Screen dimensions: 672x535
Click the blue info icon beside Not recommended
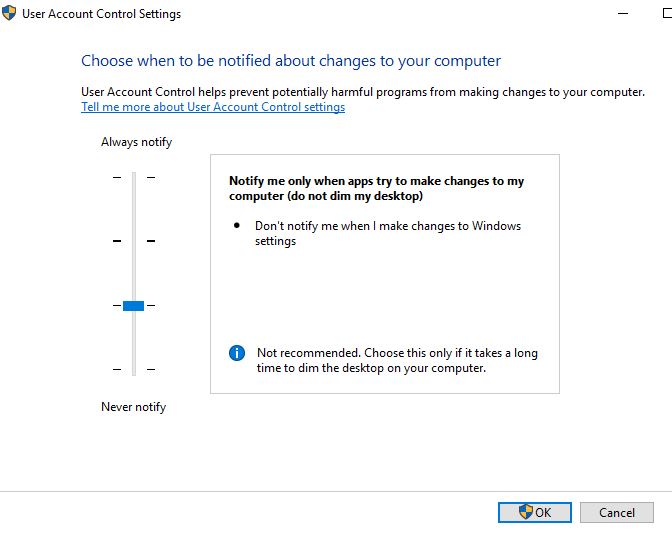coord(237,353)
